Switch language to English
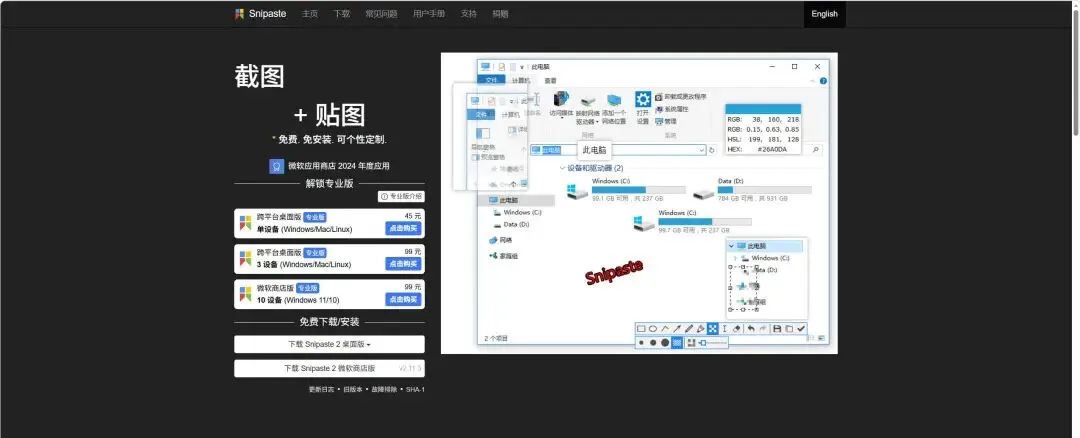Image resolution: width=1080 pixels, height=438 pixels. (824, 14)
